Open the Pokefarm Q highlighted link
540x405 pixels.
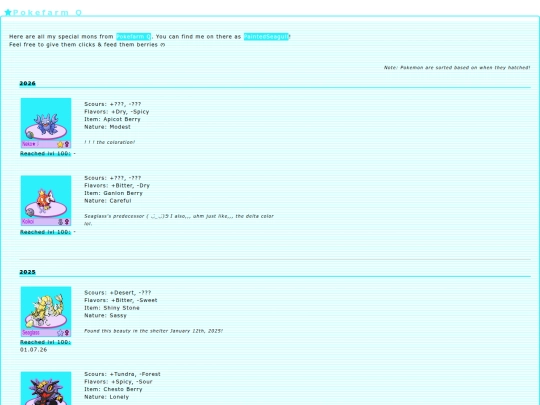tap(134, 37)
